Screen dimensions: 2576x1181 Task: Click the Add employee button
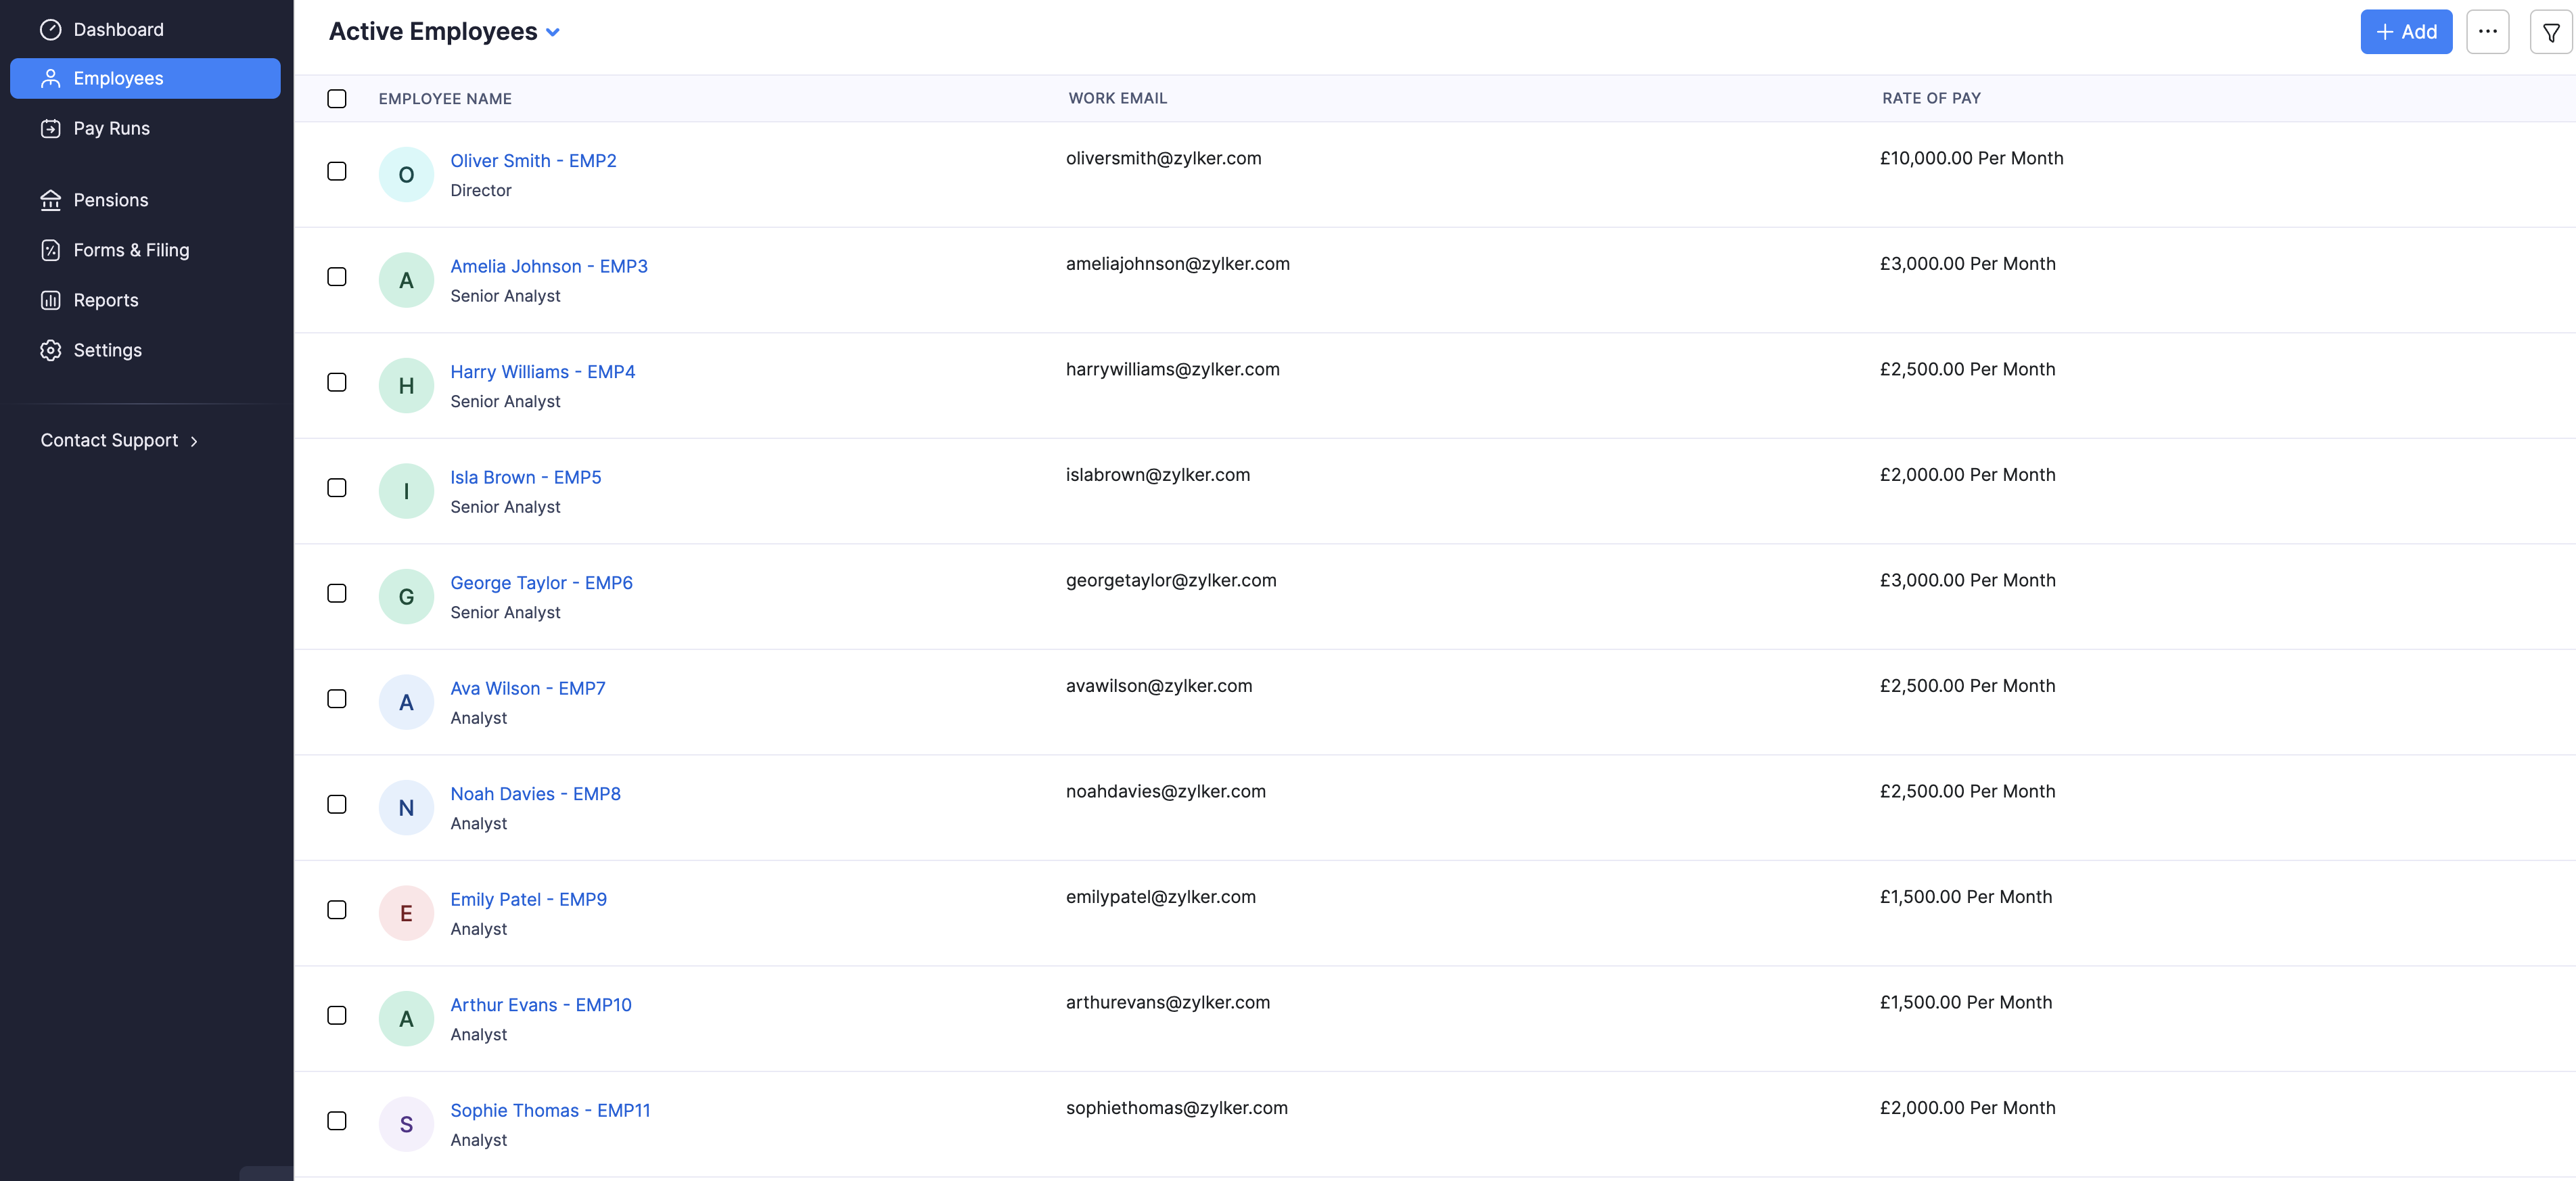click(x=2406, y=32)
